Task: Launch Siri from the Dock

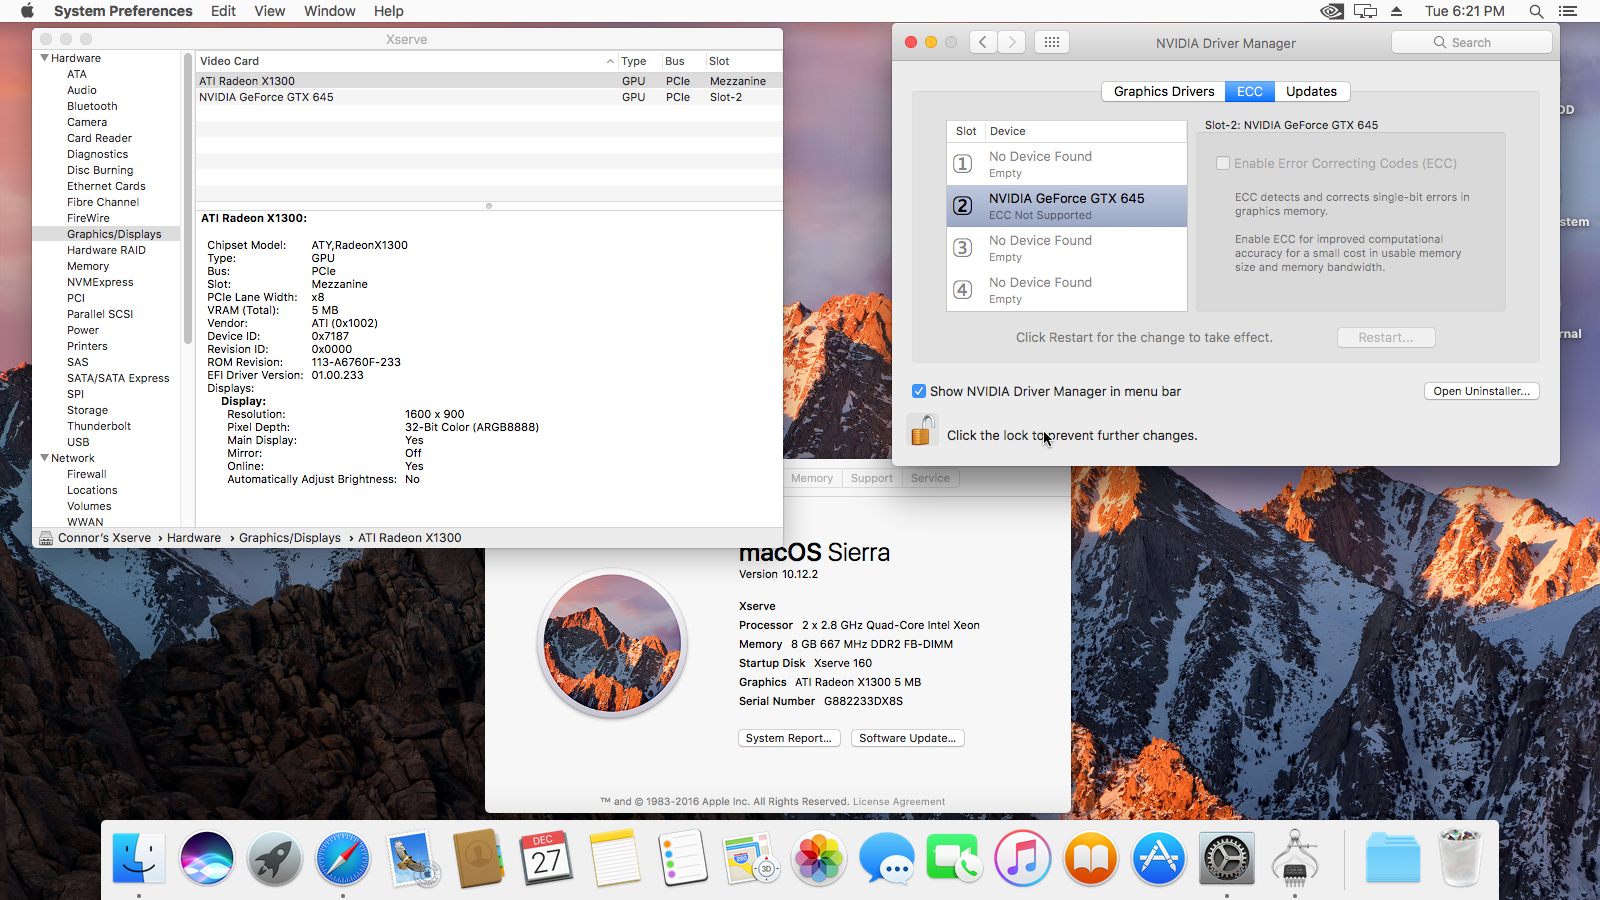Action: (x=206, y=858)
